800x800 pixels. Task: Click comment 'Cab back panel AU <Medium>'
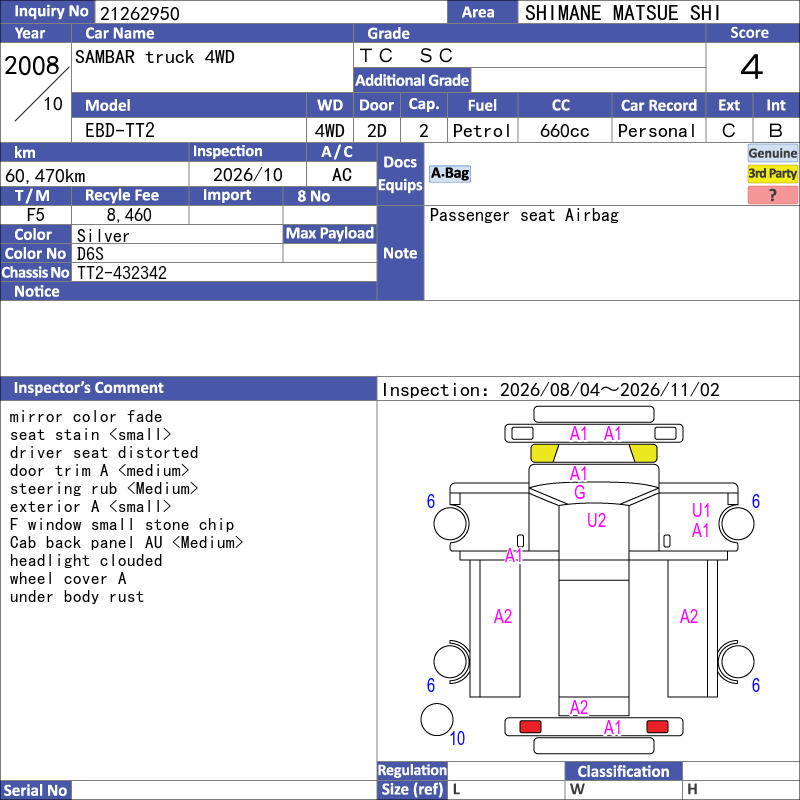point(127,542)
